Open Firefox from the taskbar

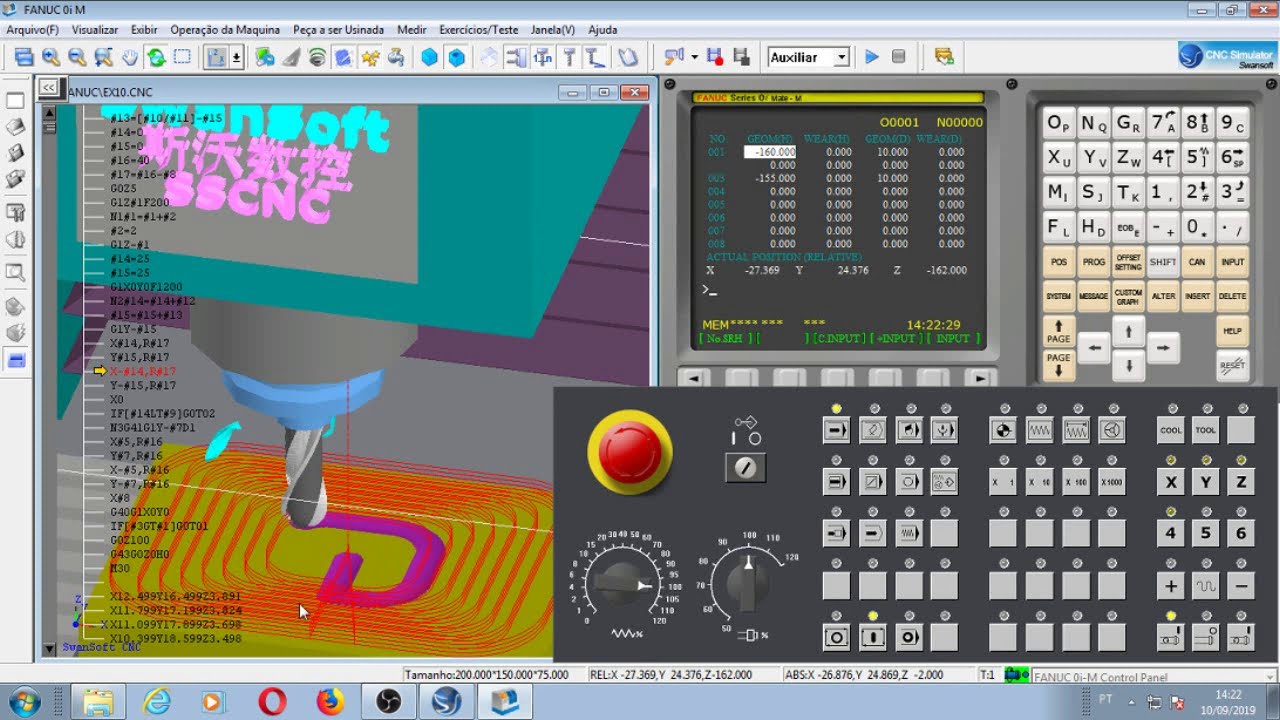pyautogui.click(x=330, y=702)
